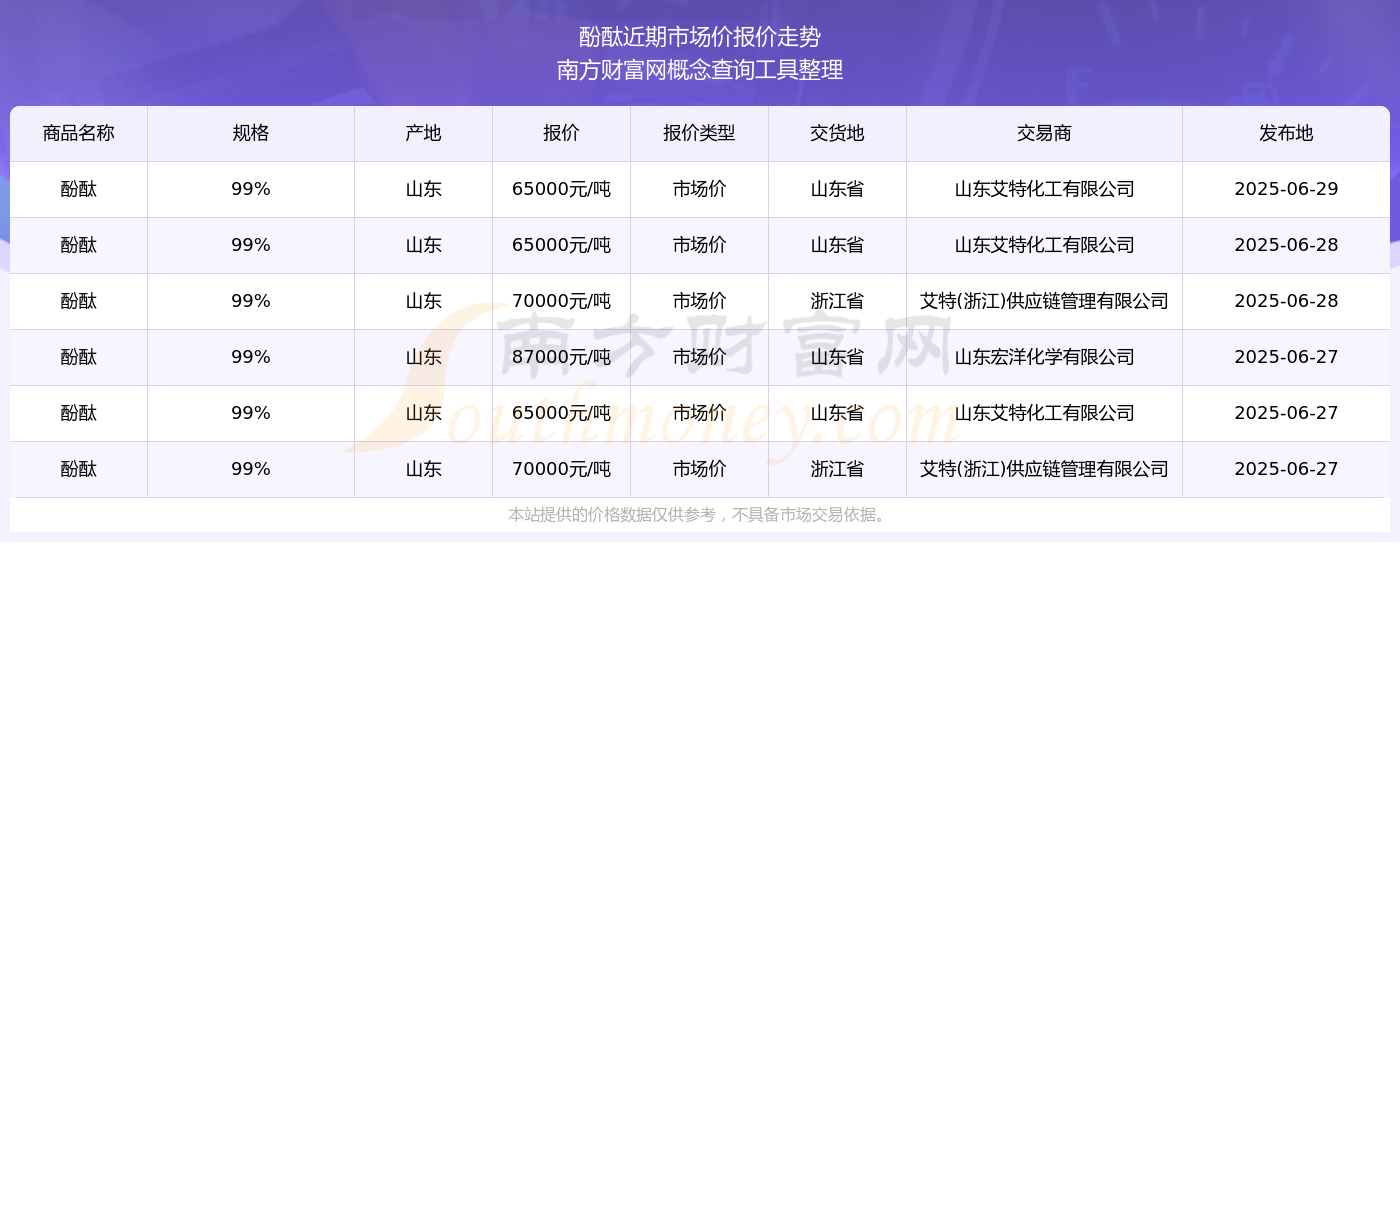Select 2025-06-27 date in the 山东宏洋化学 row
Screen dimensions: 1400x1205
pos(1286,358)
